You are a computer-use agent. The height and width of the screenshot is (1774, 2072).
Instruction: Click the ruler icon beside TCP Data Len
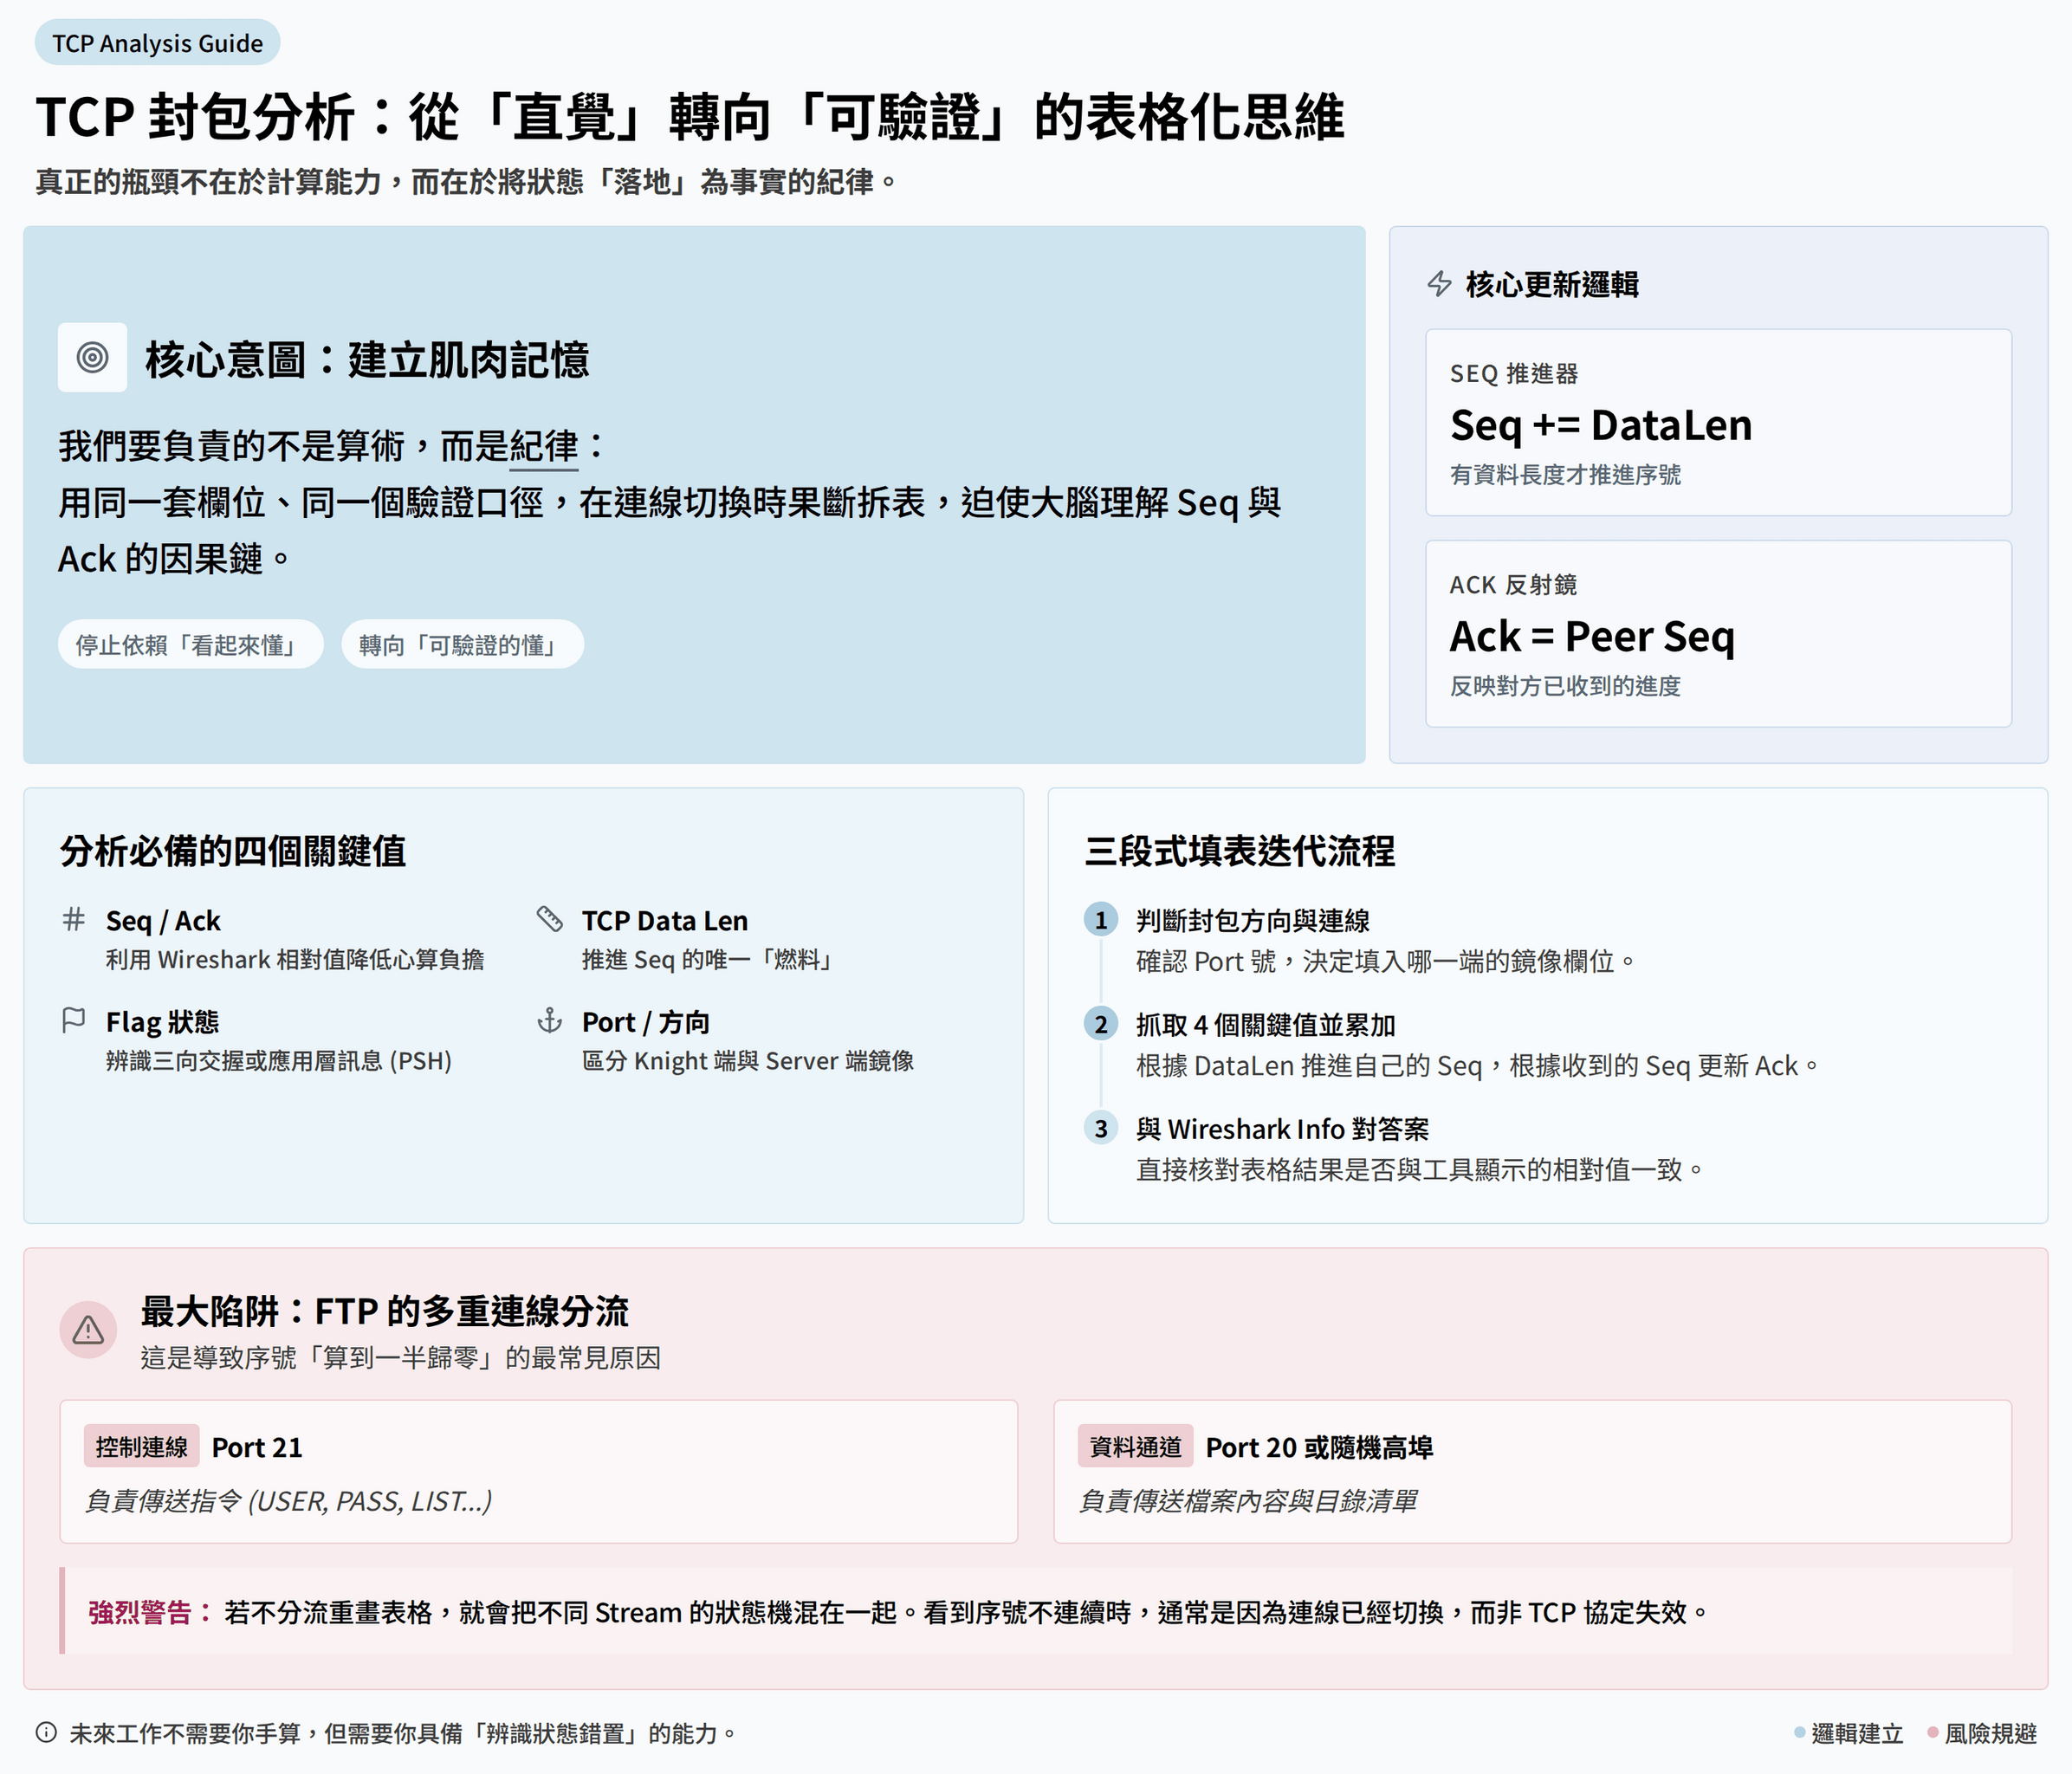(550, 919)
